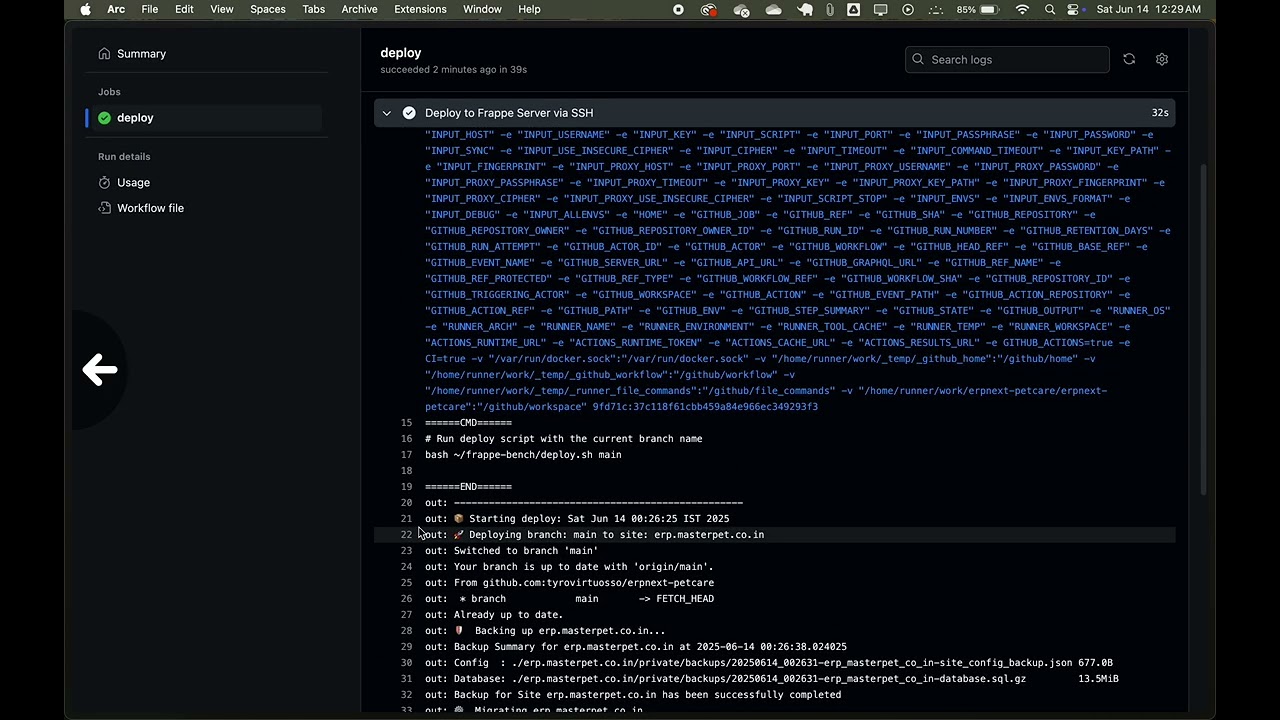This screenshot has height=720, width=1280.
Task: Click the green success icon beside deploy job
Action: click(x=104, y=118)
